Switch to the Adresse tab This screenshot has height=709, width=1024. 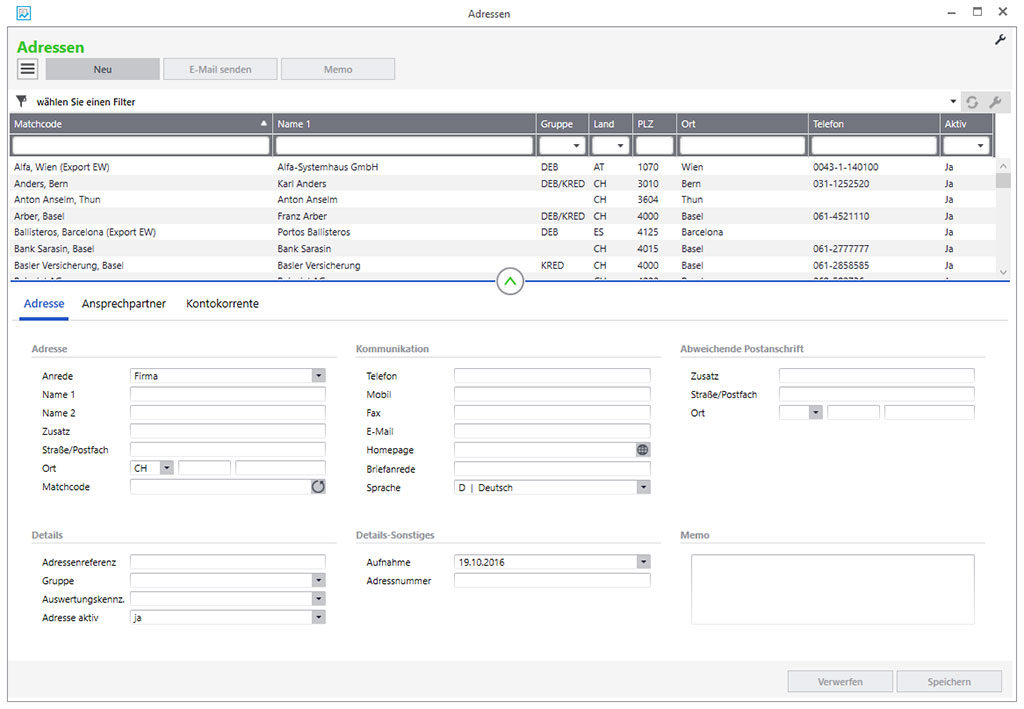click(44, 304)
